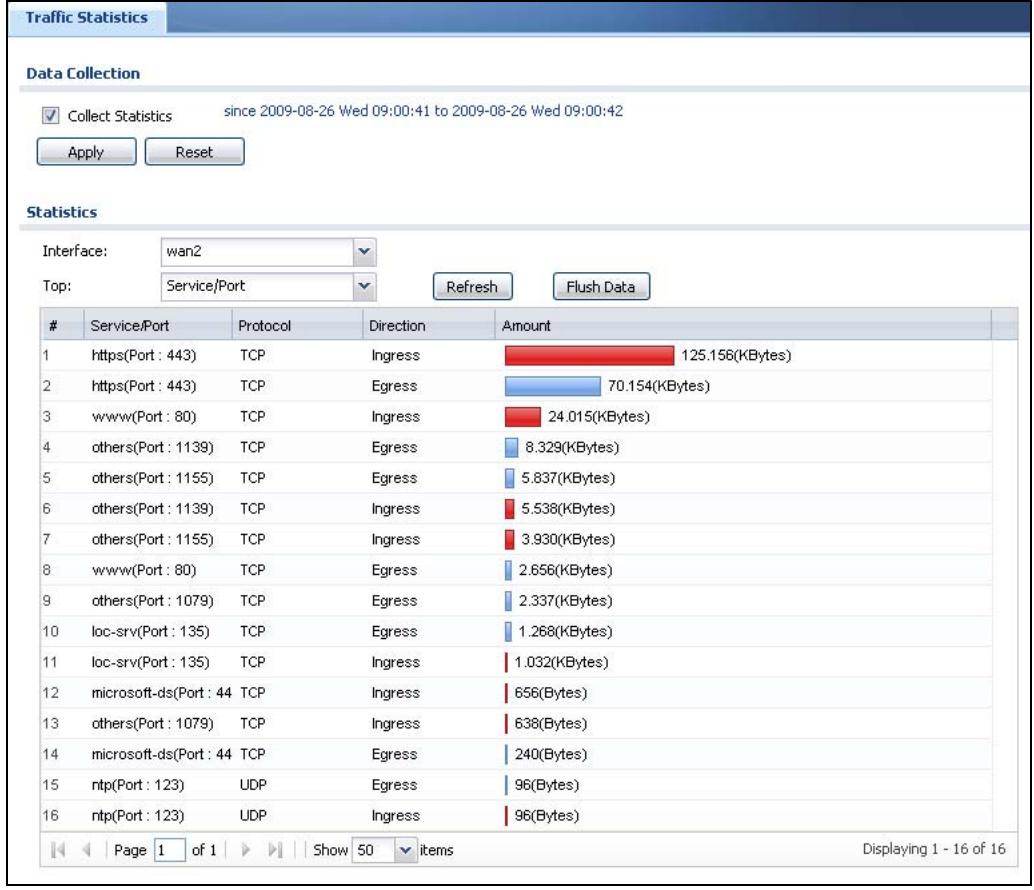Click the Apply button
This screenshot has width=1034, height=890.
86,152
